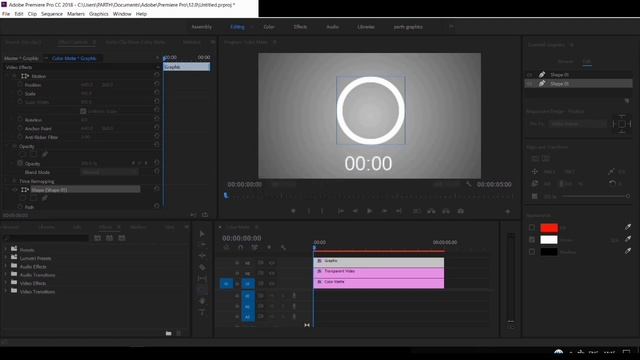
Task: Select the Slip tool in the tools panel
Action: (202, 279)
